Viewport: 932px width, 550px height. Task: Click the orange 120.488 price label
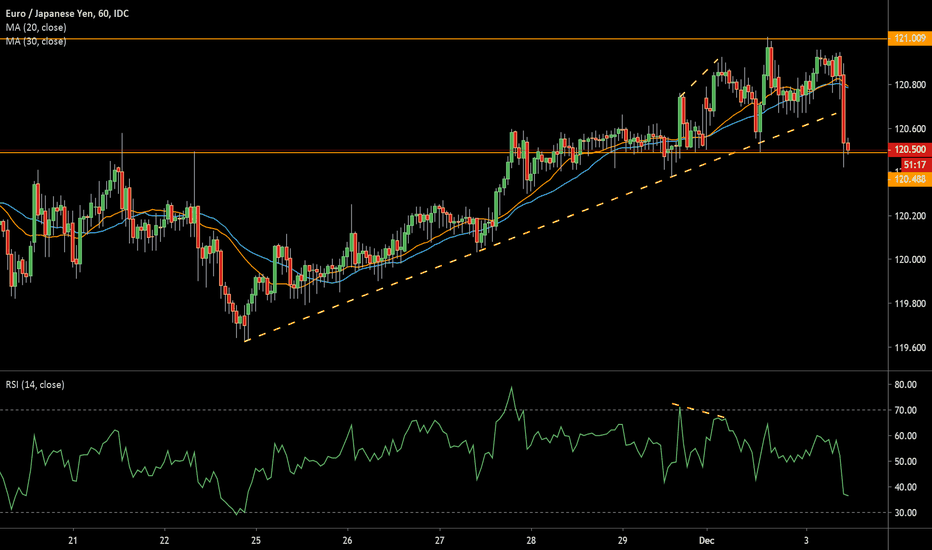point(910,178)
